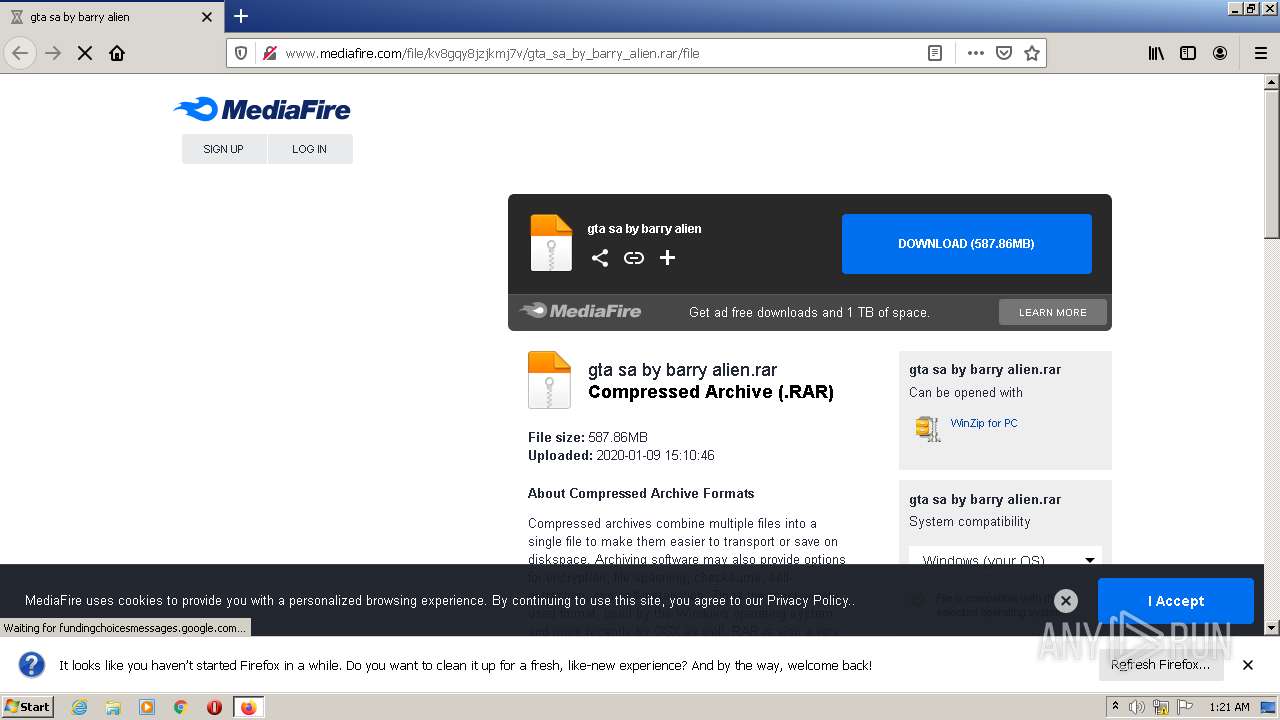Viewport: 1280px width, 720px height.
Task: Open the Windows Start menu
Action: [x=28, y=707]
